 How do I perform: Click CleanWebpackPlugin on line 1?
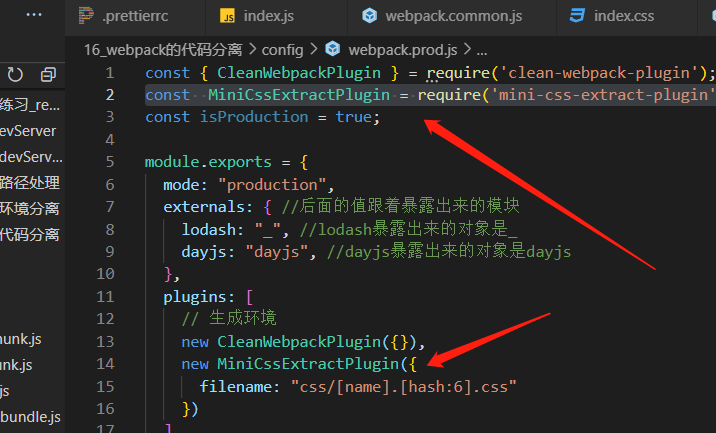299,73
